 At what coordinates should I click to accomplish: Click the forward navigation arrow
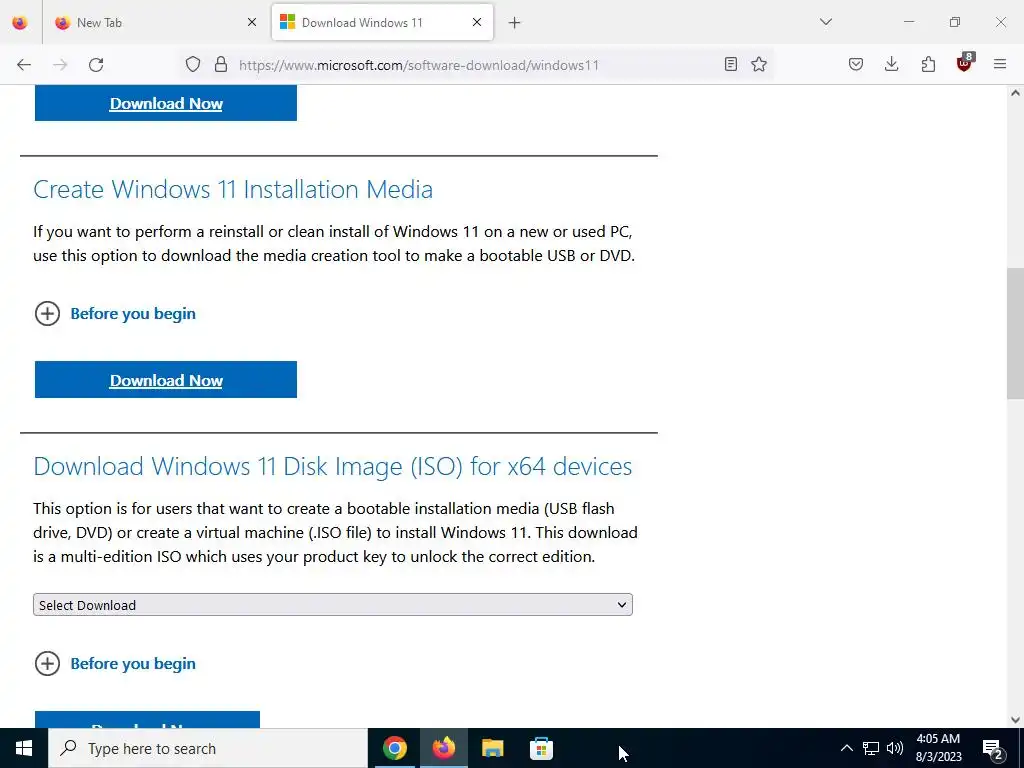pos(60,64)
